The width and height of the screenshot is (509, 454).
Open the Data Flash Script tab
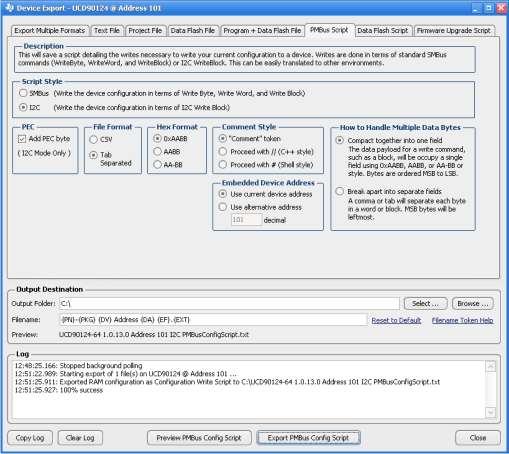click(383, 31)
